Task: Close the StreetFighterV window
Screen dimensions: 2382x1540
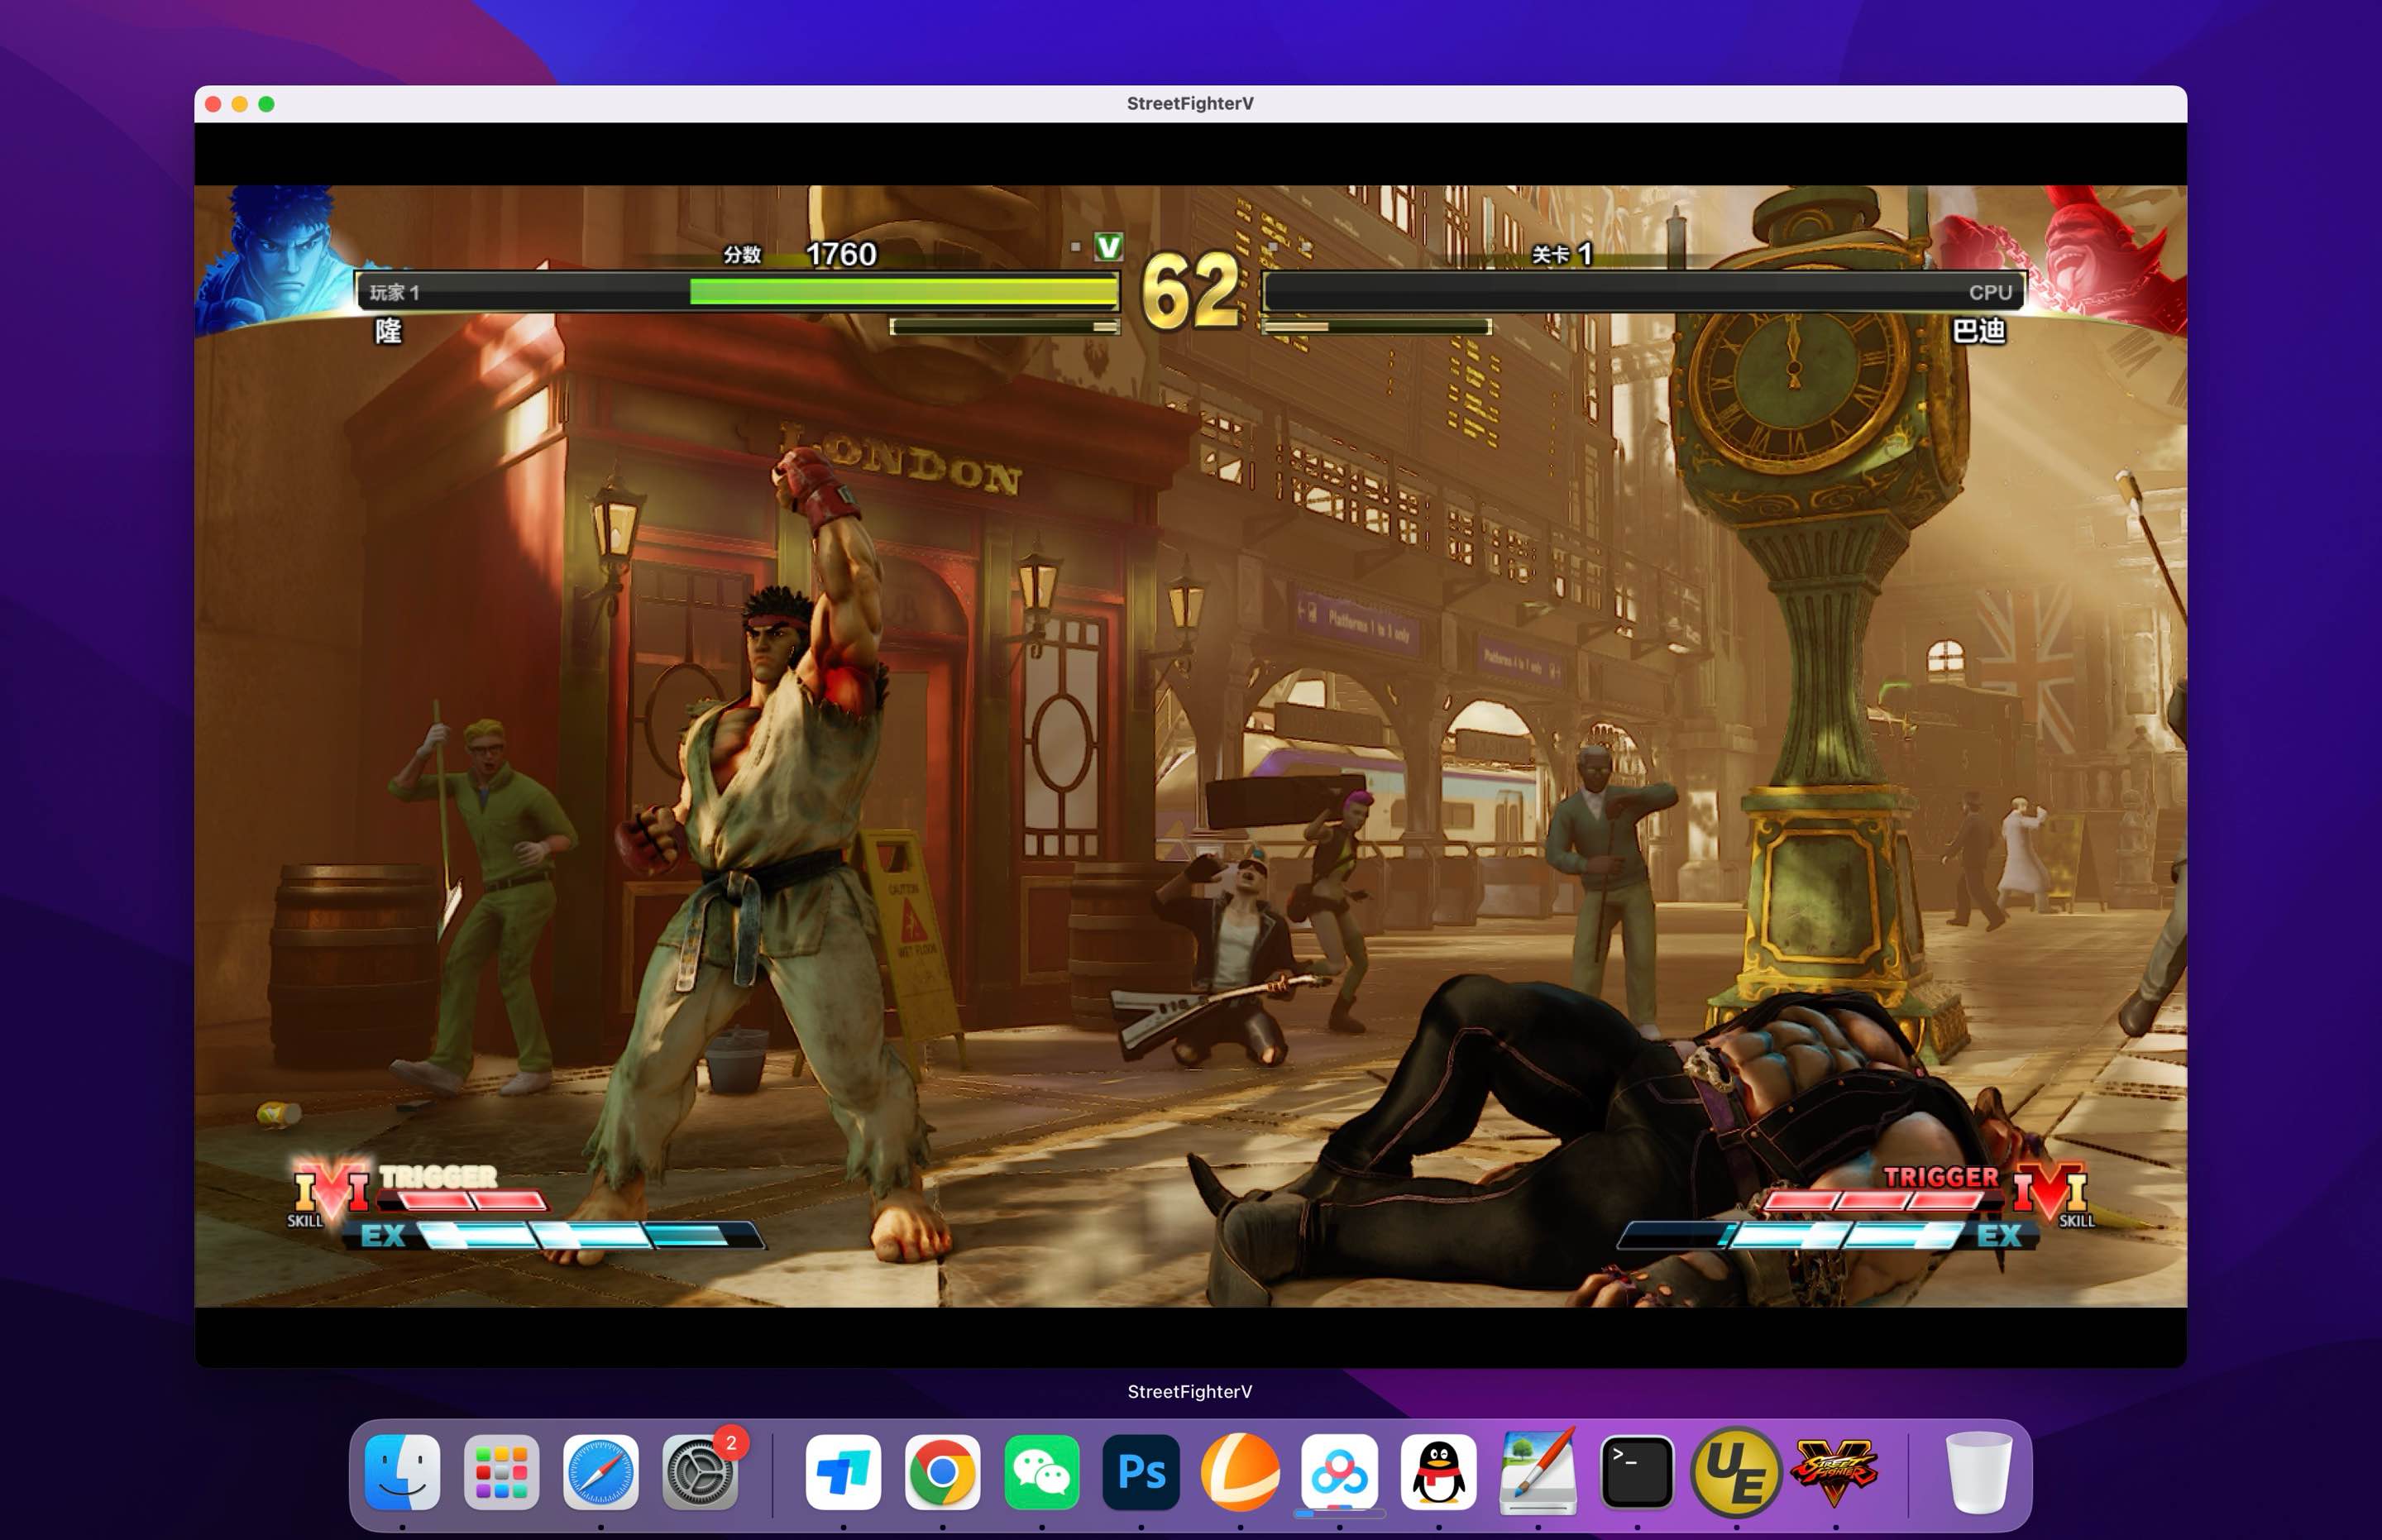Action: [213, 104]
